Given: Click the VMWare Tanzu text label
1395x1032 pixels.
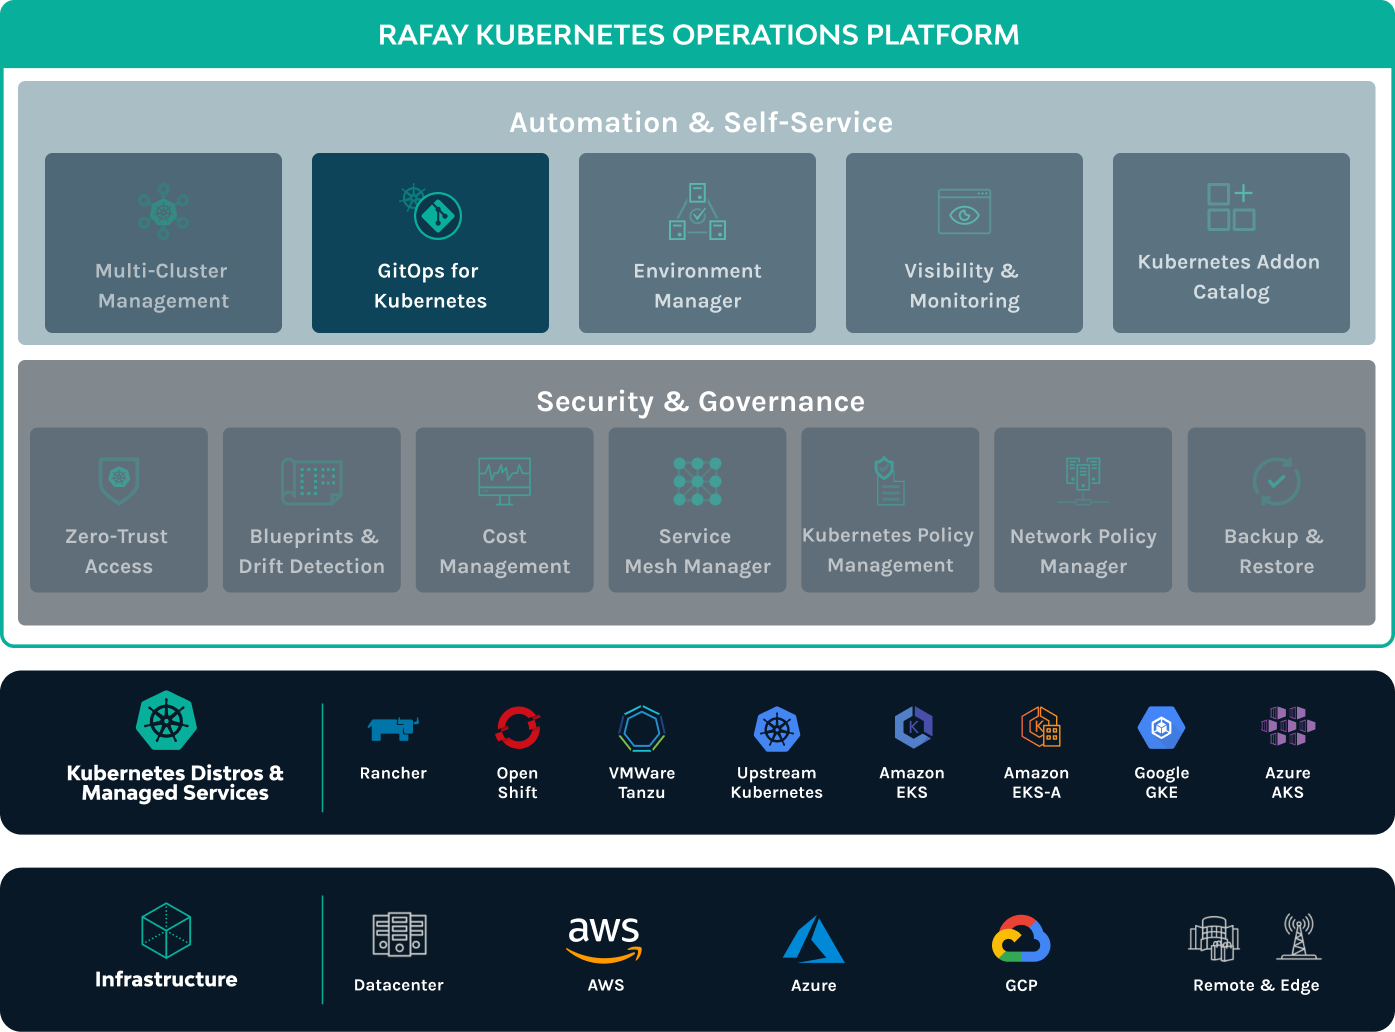Looking at the screenshot, I should click(x=642, y=783).
